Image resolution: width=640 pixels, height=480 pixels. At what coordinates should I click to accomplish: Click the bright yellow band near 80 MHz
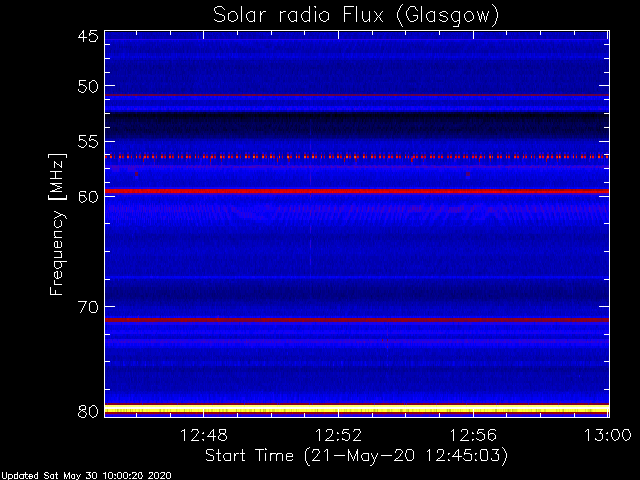point(357,409)
